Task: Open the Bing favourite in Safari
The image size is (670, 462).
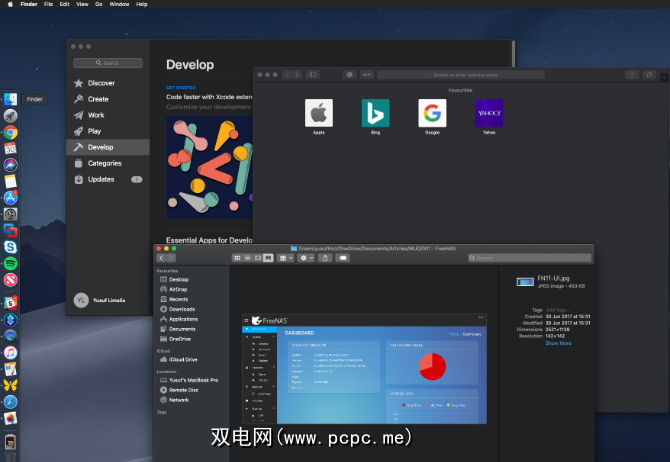Action: pos(375,113)
